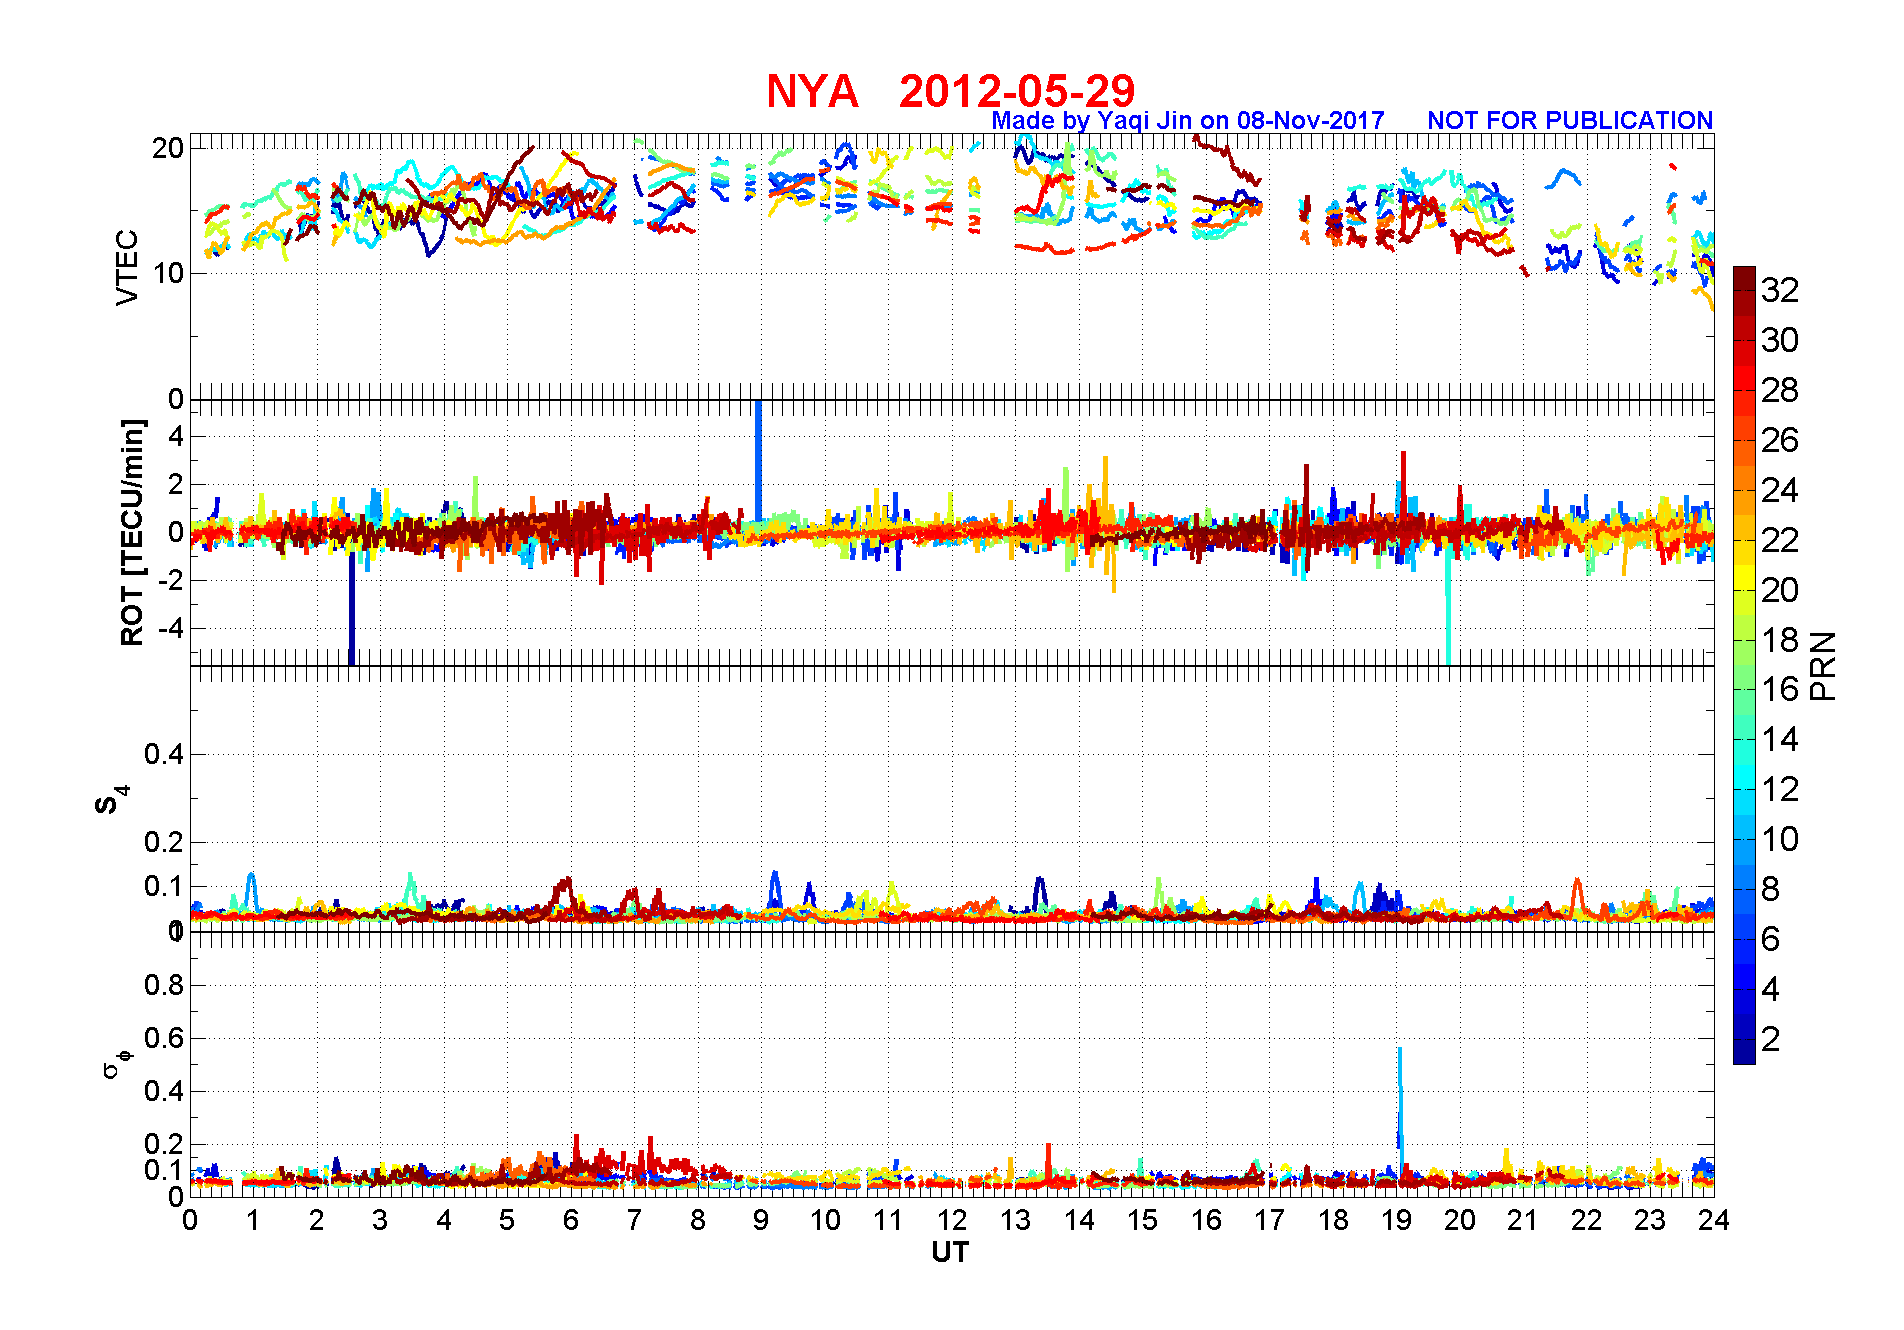The image size is (1904, 1330).
Task: Click the 'Made by Yaqi Jin on 08-Nov-2017' text
Action: click(1187, 121)
